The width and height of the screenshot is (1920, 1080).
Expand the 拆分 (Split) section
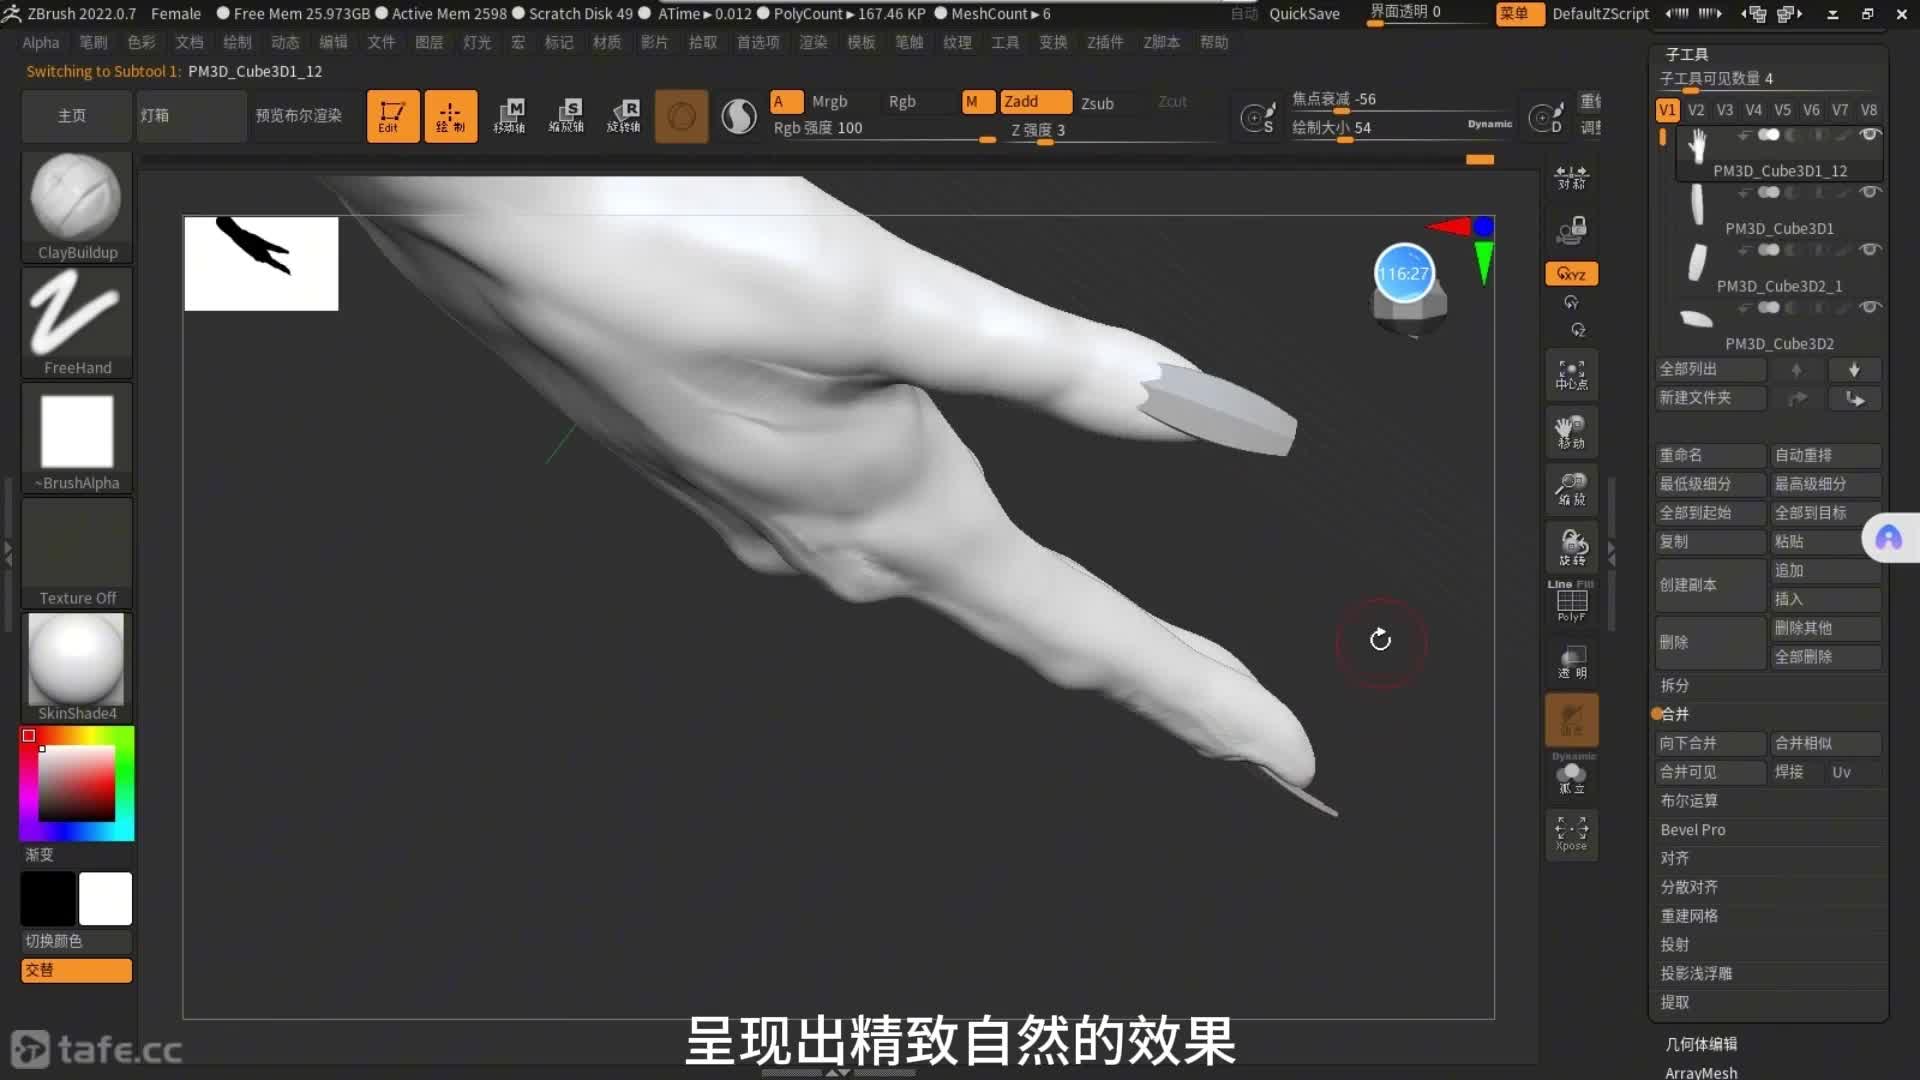pyautogui.click(x=1675, y=686)
